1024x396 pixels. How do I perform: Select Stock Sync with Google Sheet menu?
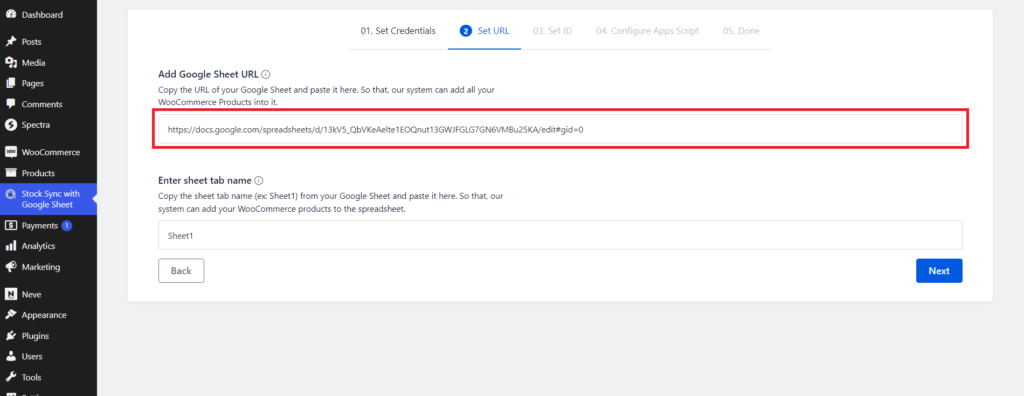coord(48,199)
